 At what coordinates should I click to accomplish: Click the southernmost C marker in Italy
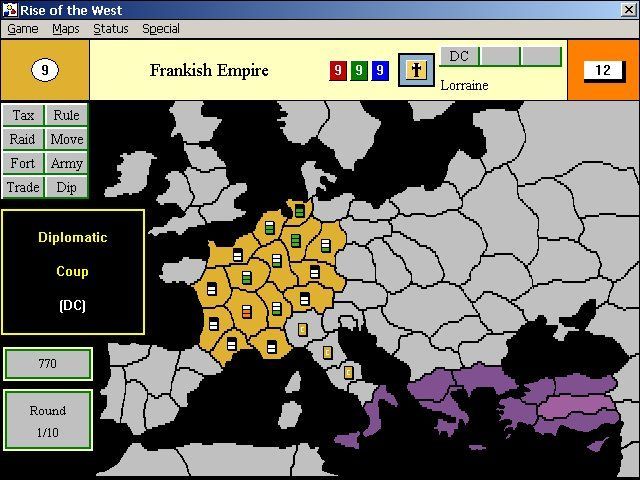click(x=348, y=372)
